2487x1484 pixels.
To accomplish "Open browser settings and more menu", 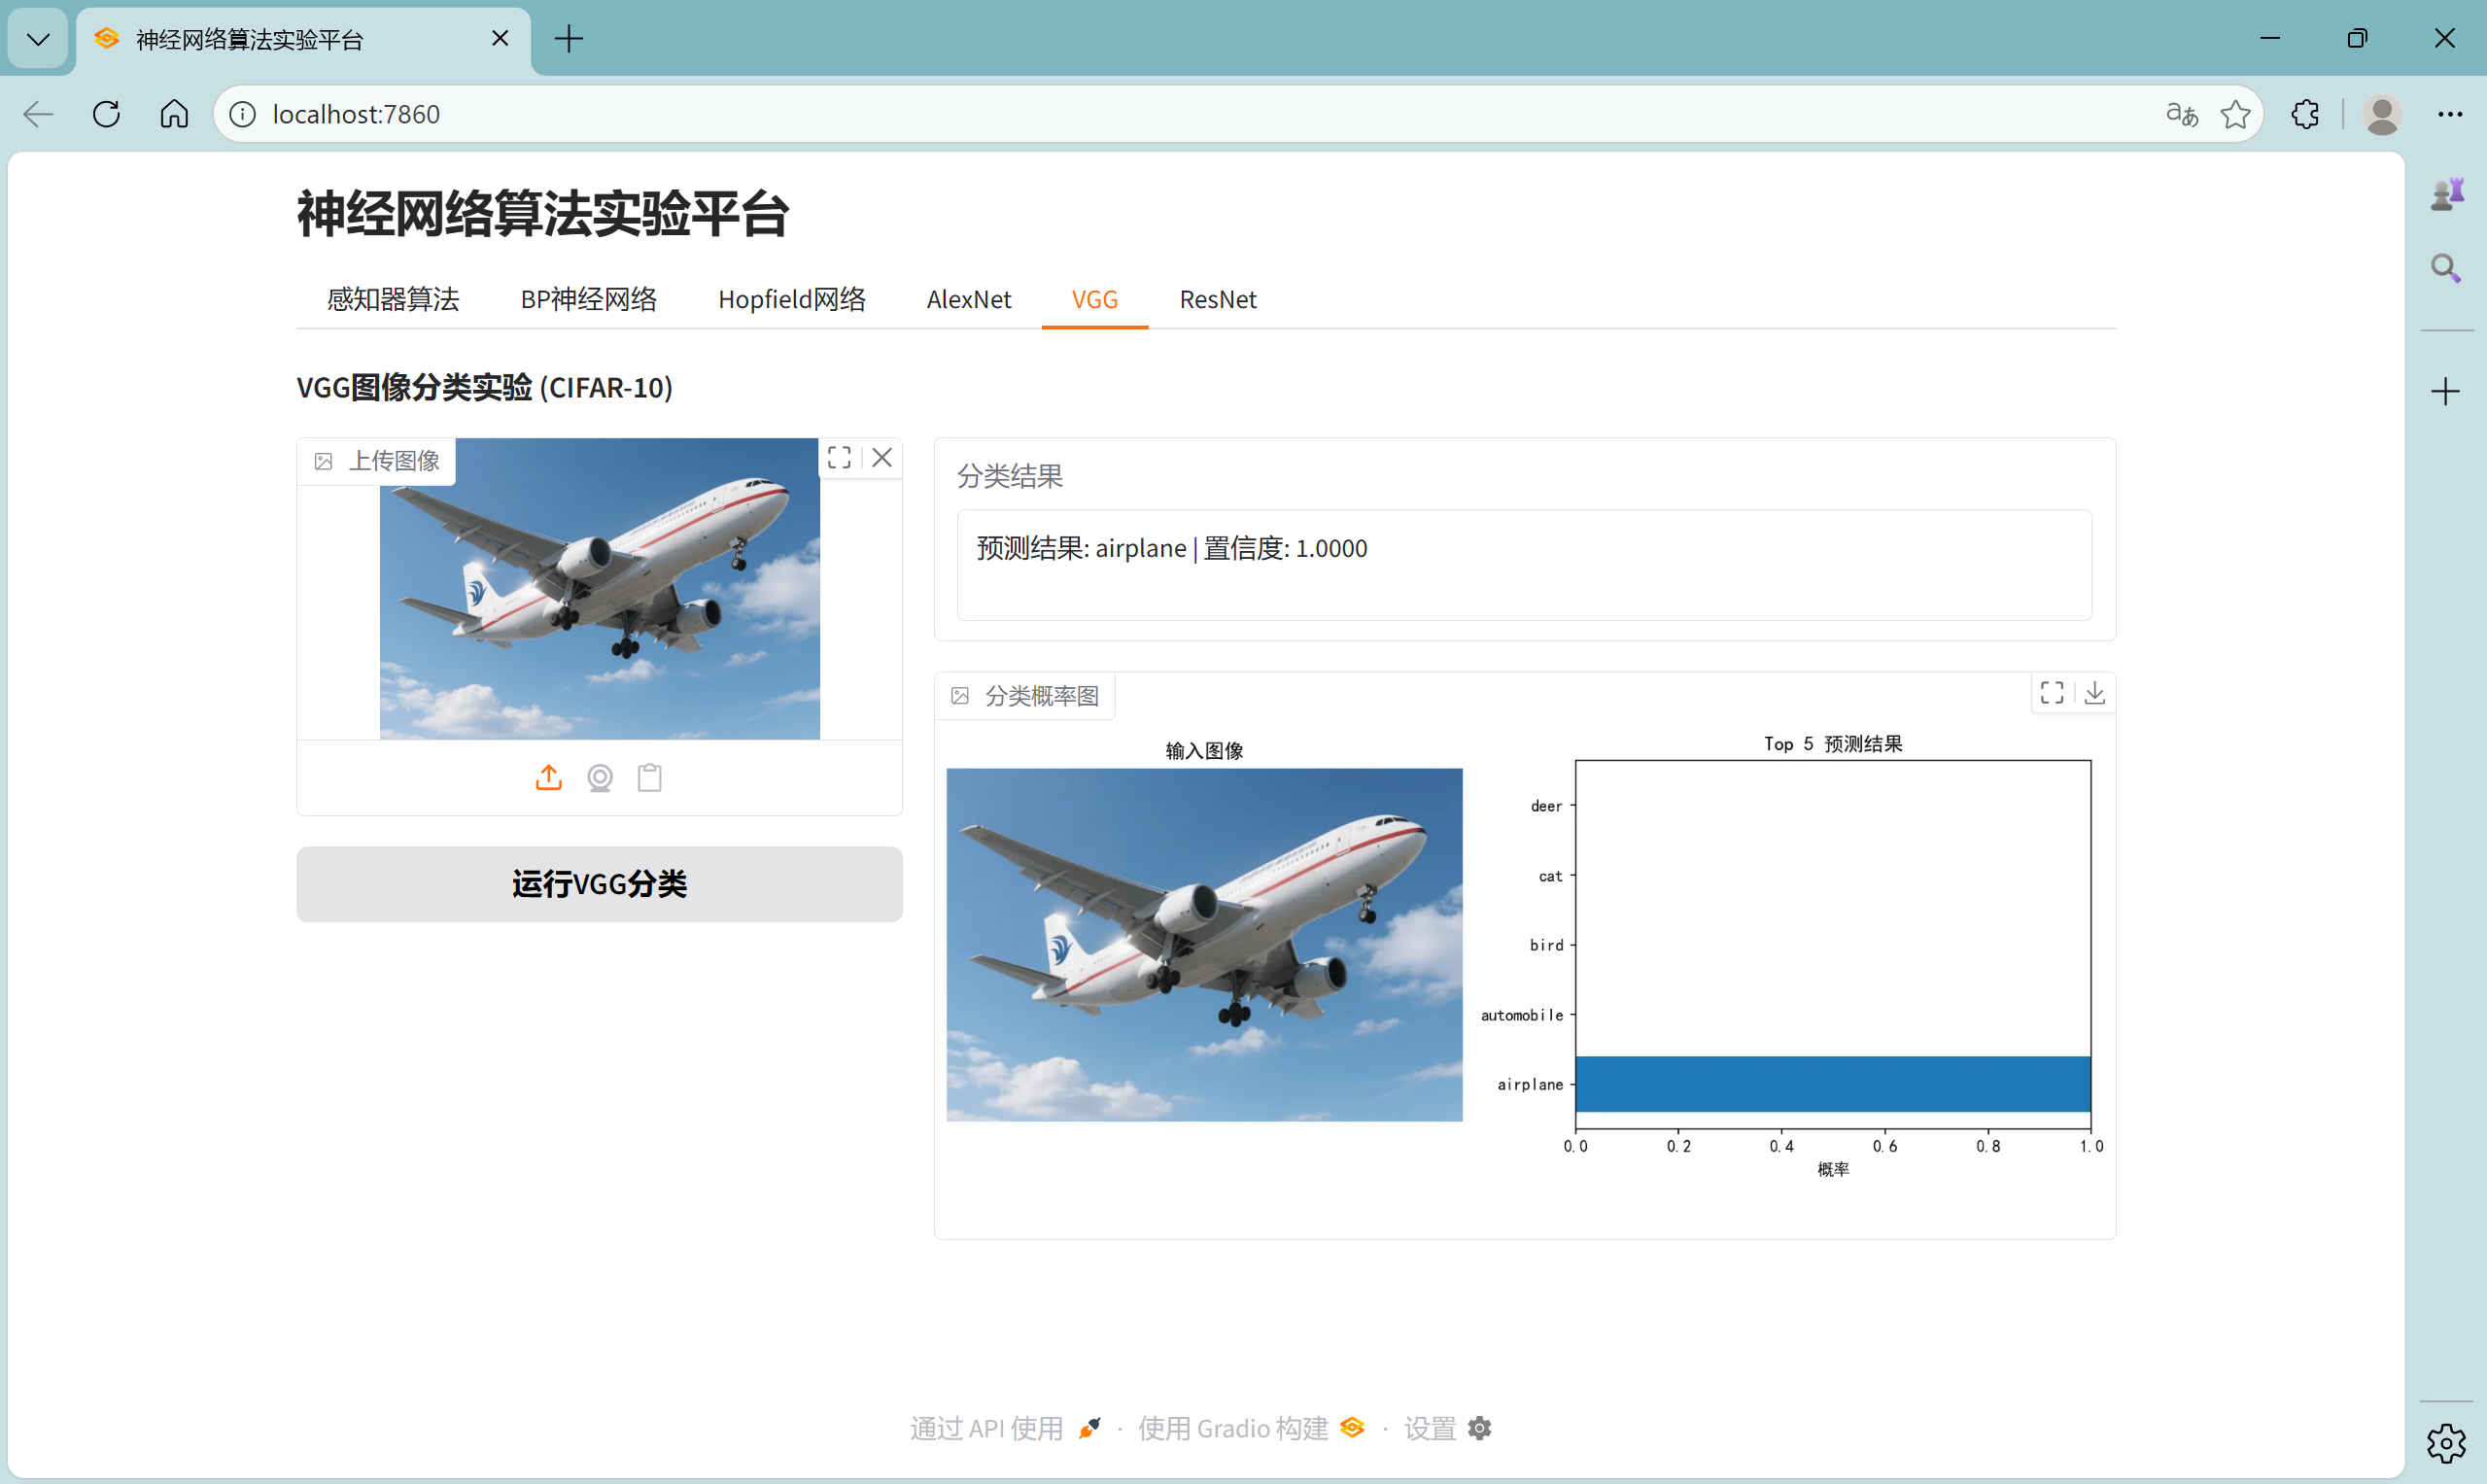I will (2449, 114).
